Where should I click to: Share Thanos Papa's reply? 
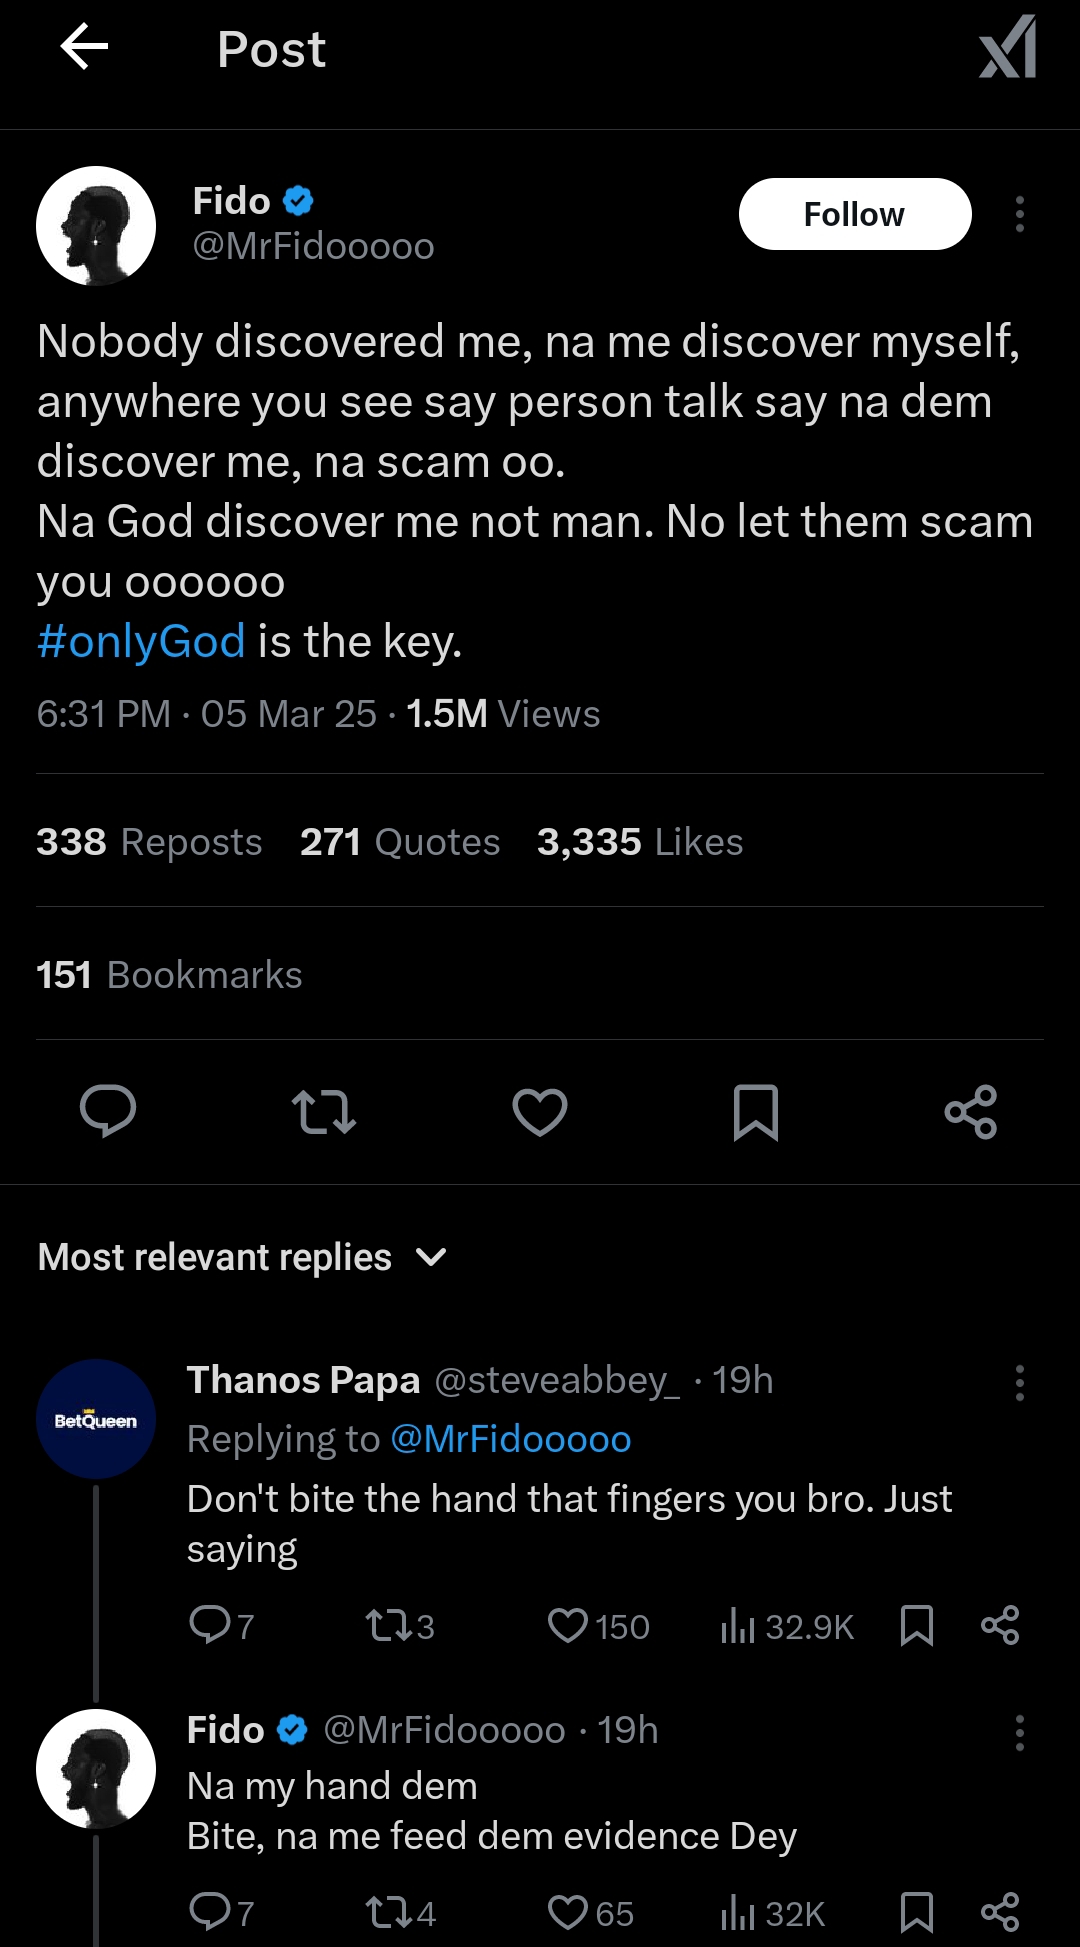click(x=1000, y=1625)
